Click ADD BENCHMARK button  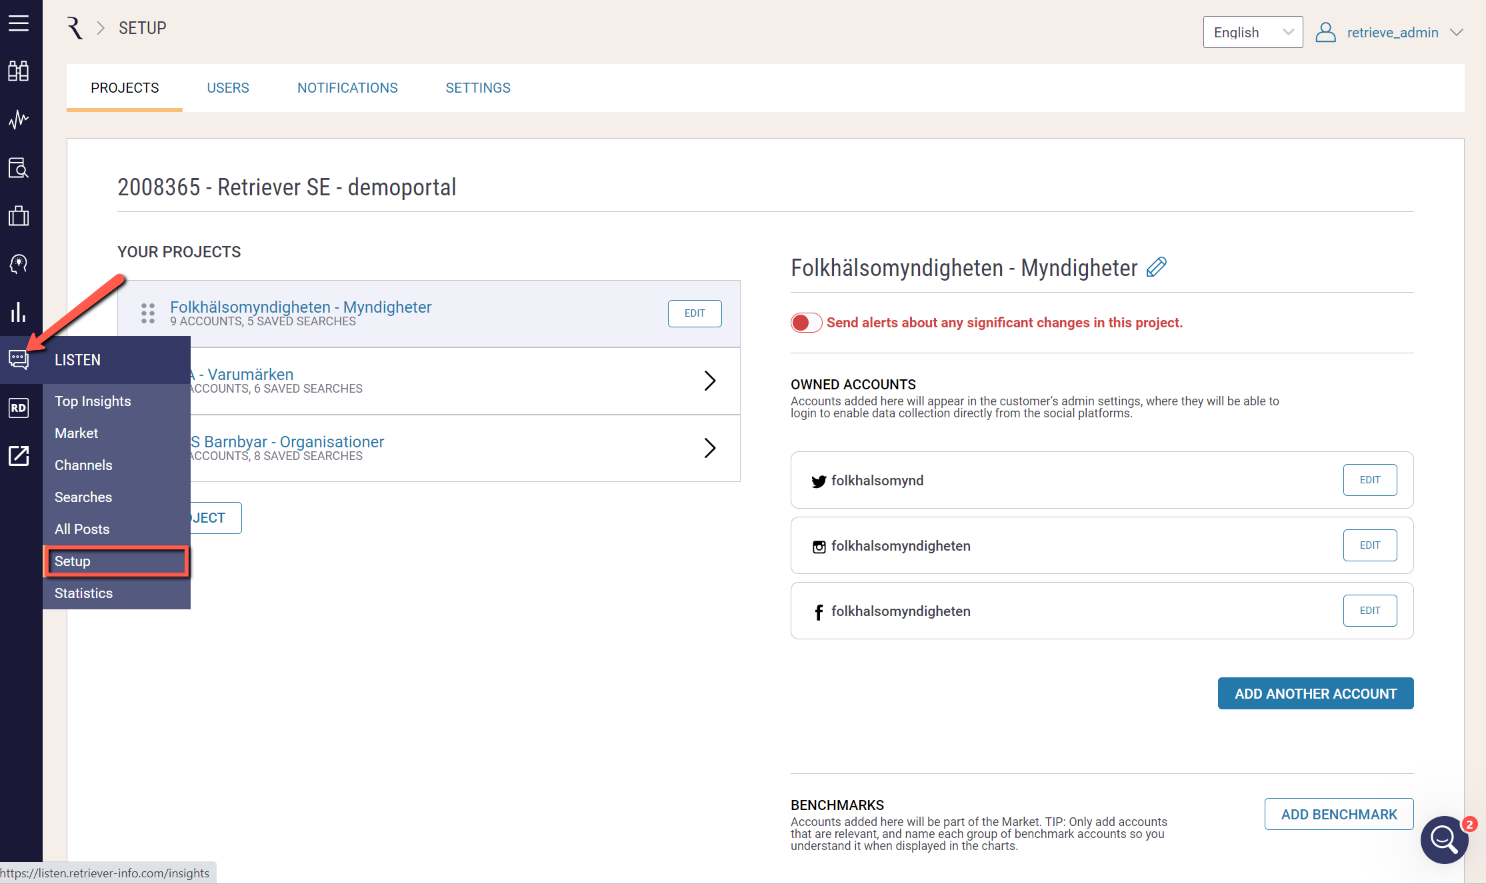[x=1339, y=814]
